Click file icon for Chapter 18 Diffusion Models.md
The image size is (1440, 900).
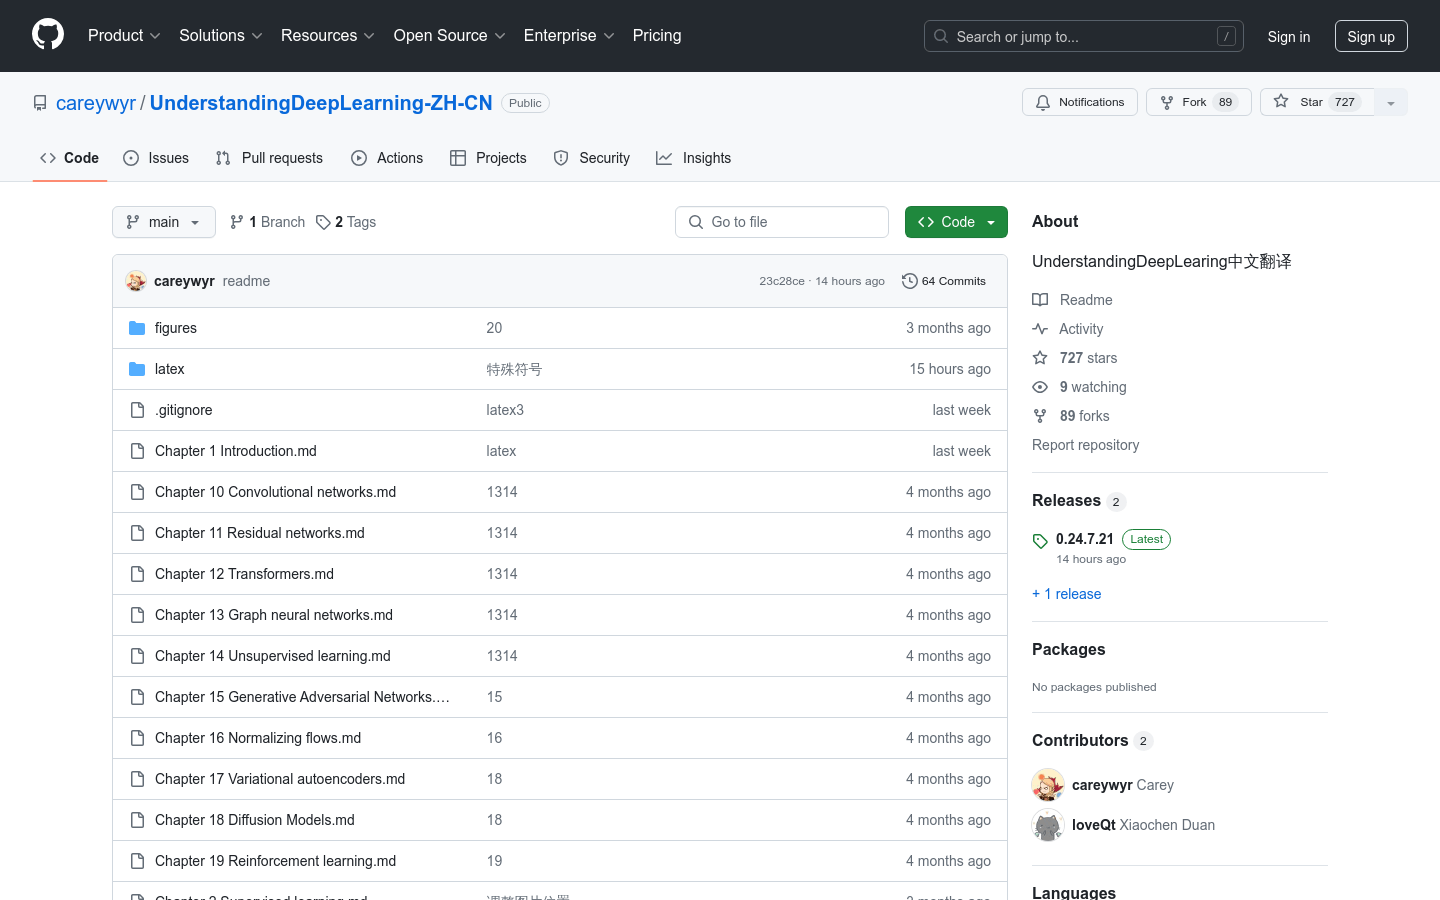pos(137,820)
